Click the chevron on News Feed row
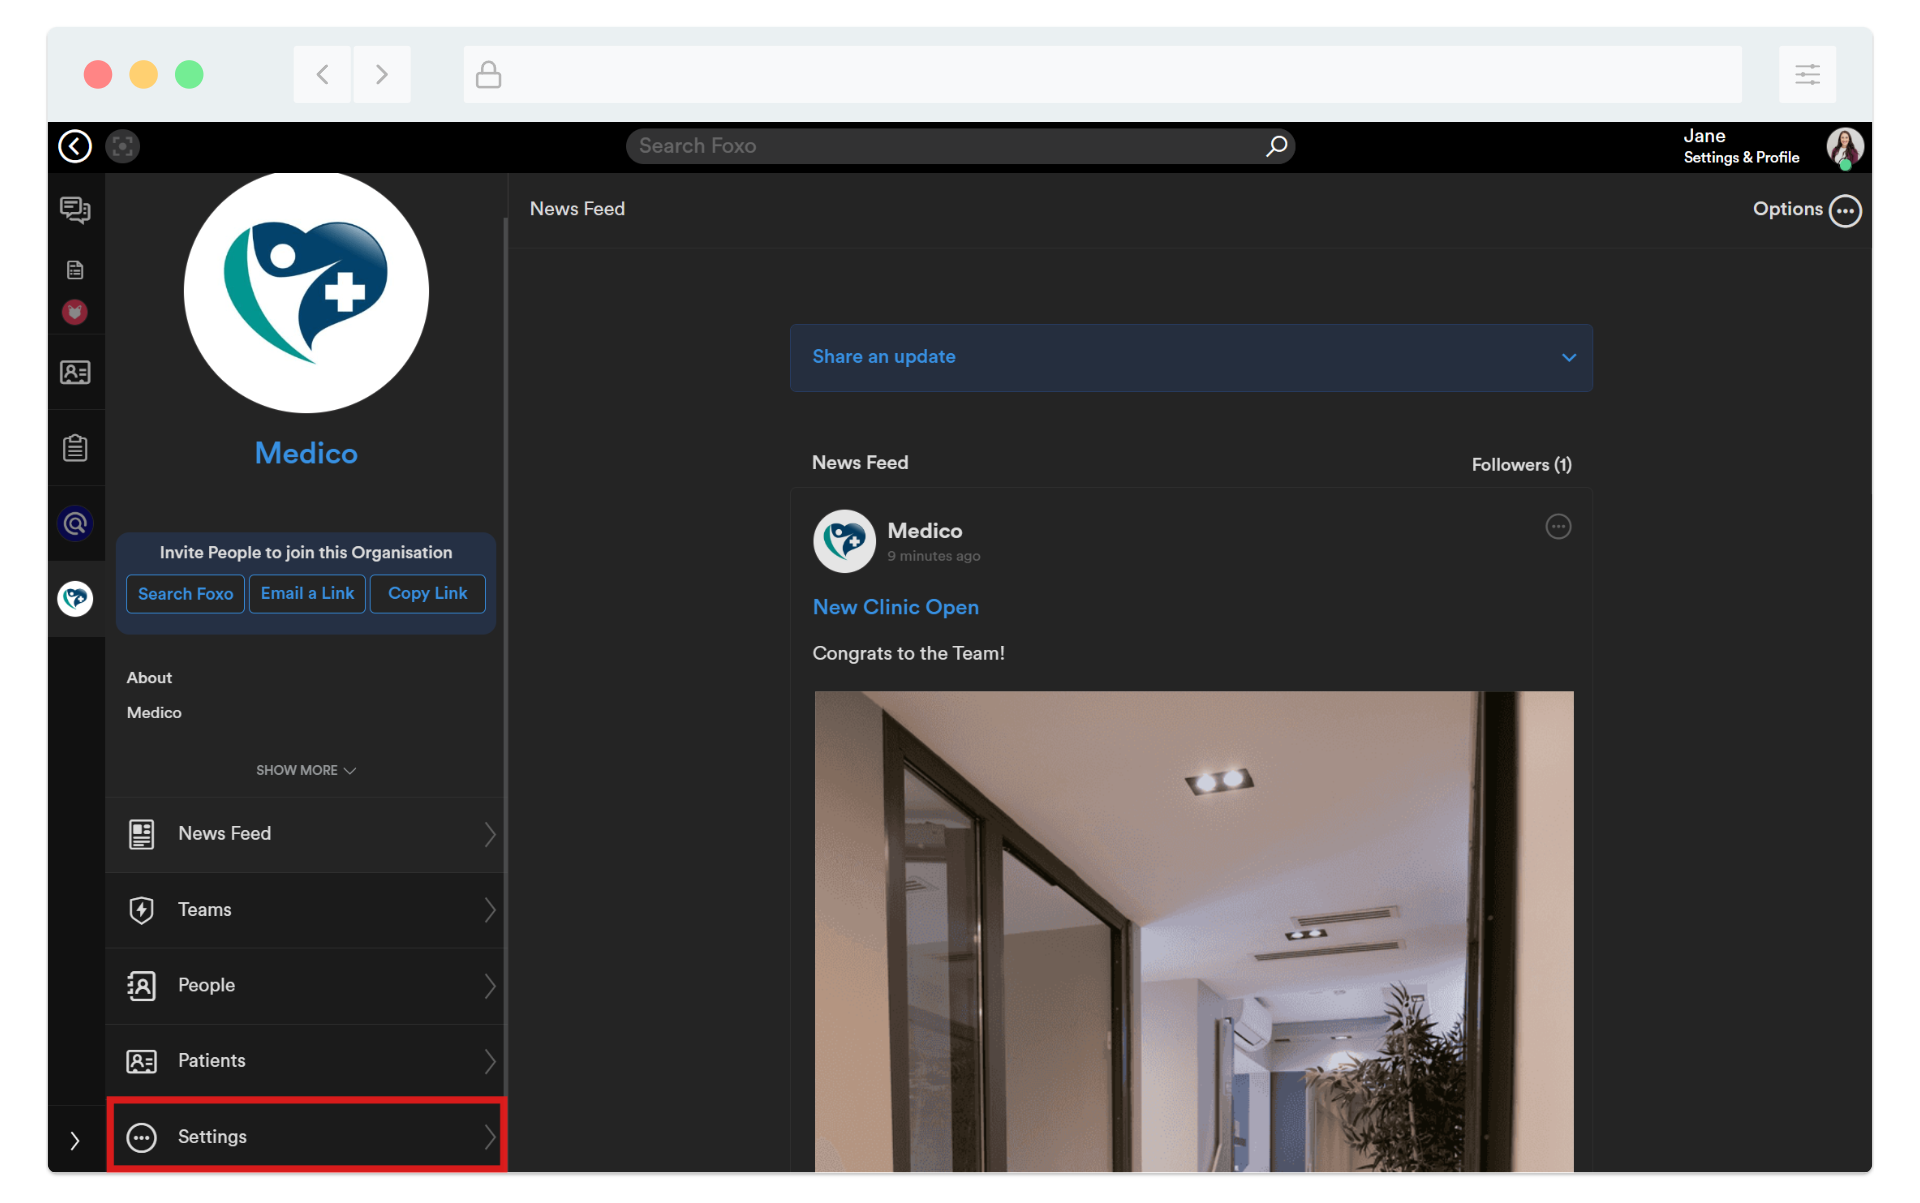The width and height of the screenshot is (1920, 1203). click(490, 835)
